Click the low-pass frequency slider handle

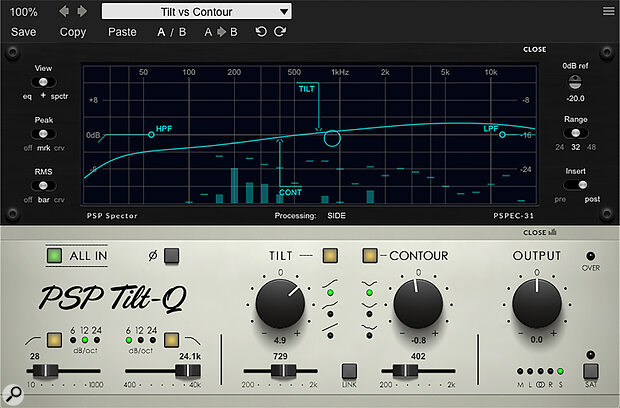188,371
